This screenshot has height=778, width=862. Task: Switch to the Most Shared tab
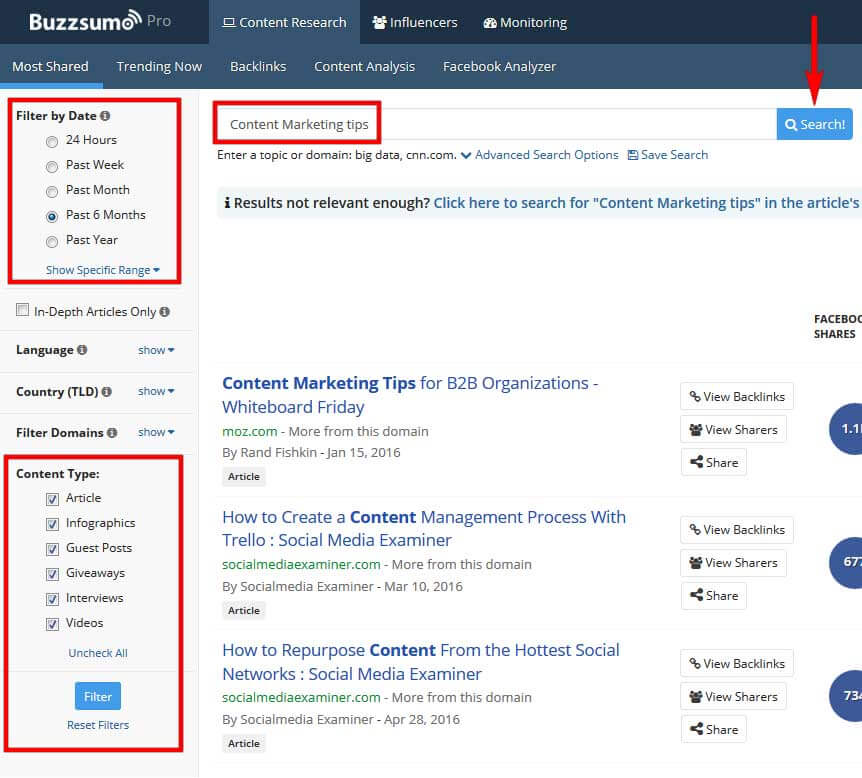point(50,67)
